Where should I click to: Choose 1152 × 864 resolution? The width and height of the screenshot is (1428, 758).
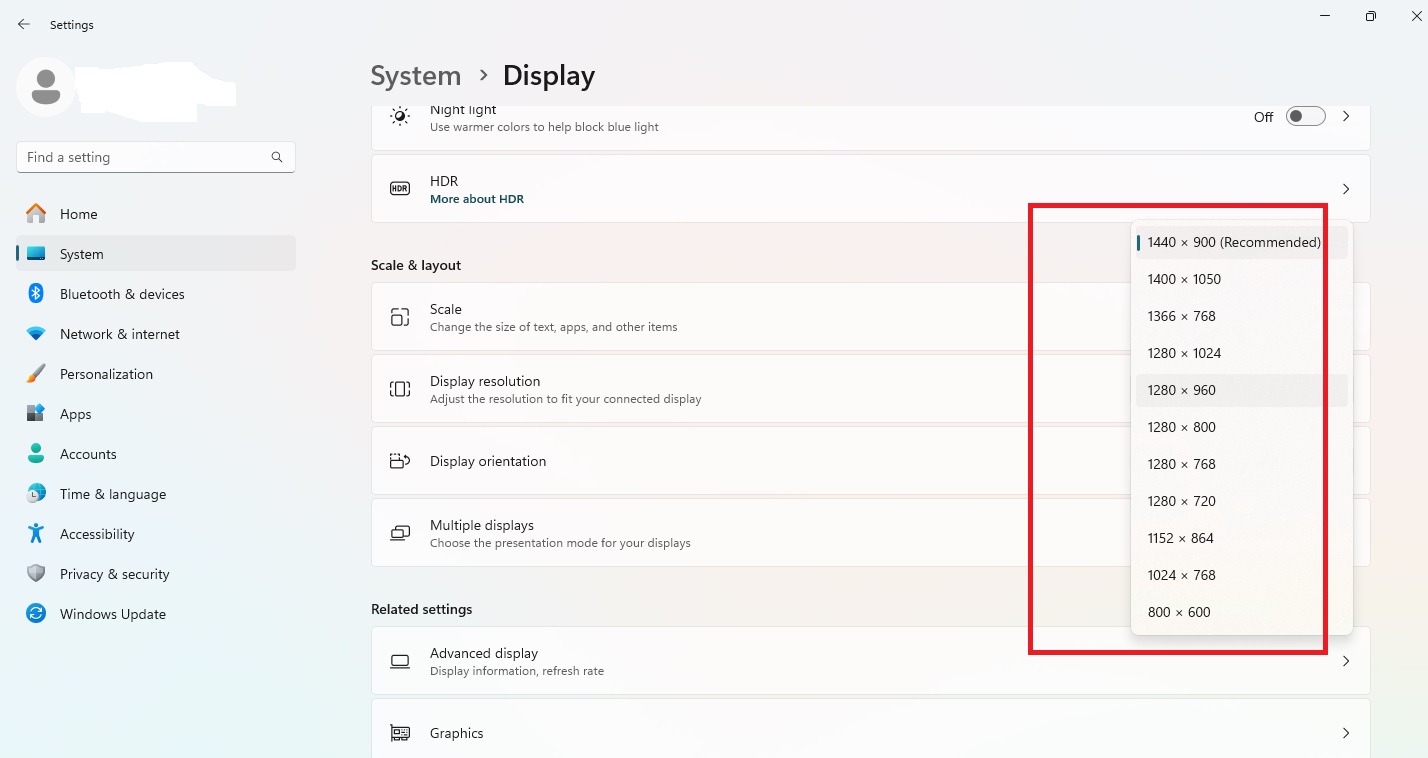pos(1242,538)
